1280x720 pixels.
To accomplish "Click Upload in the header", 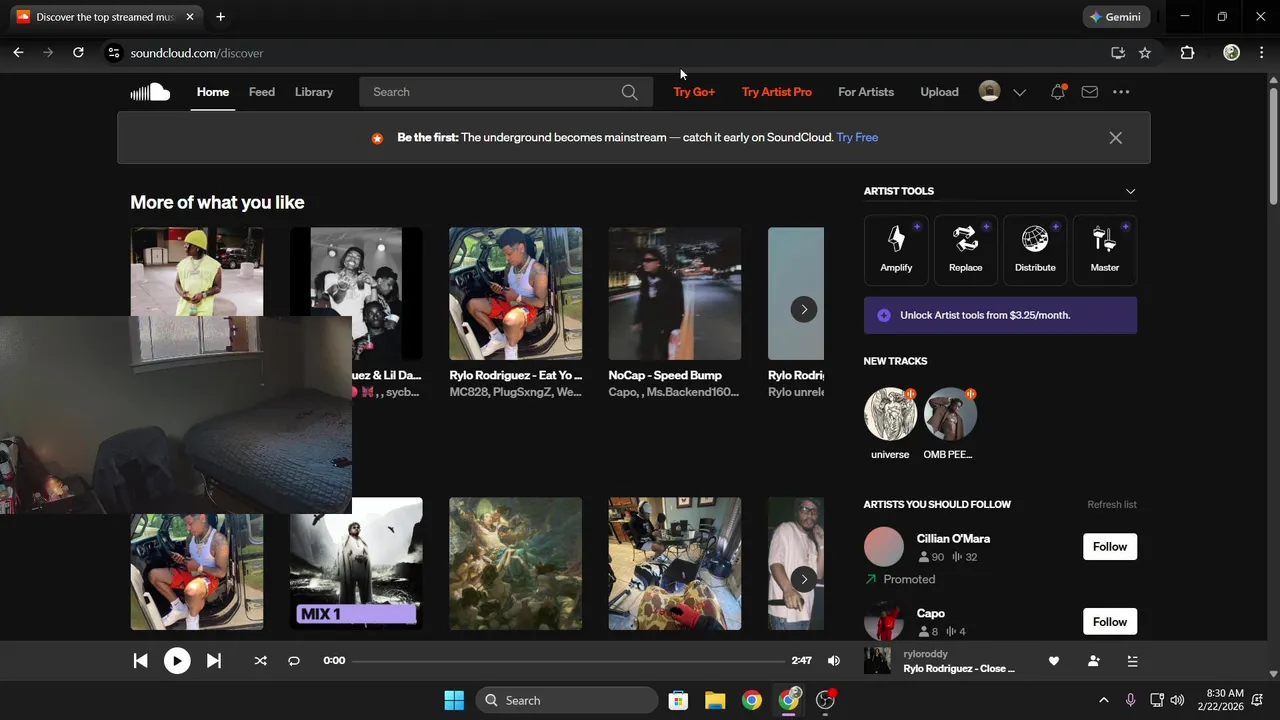I will click(939, 92).
